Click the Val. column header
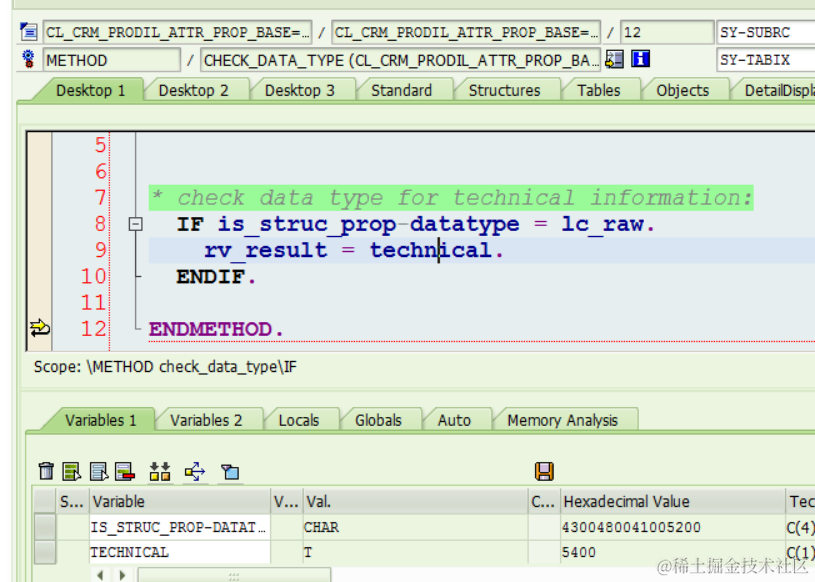Screen dimensions: 815x582 (415, 501)
